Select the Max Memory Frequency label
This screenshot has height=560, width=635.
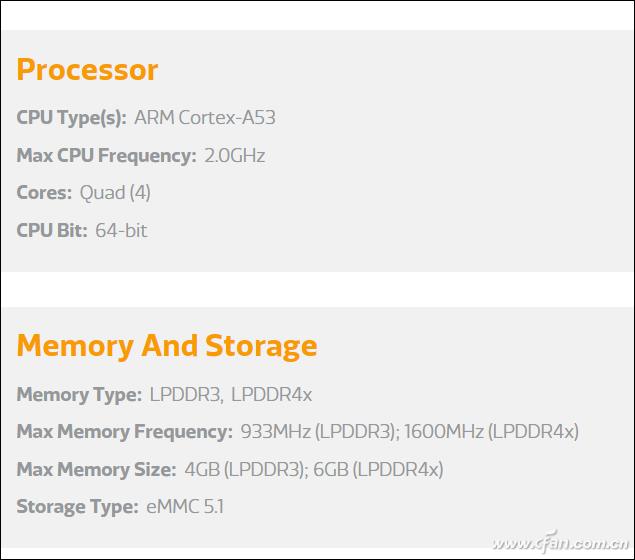click(125, 432)
